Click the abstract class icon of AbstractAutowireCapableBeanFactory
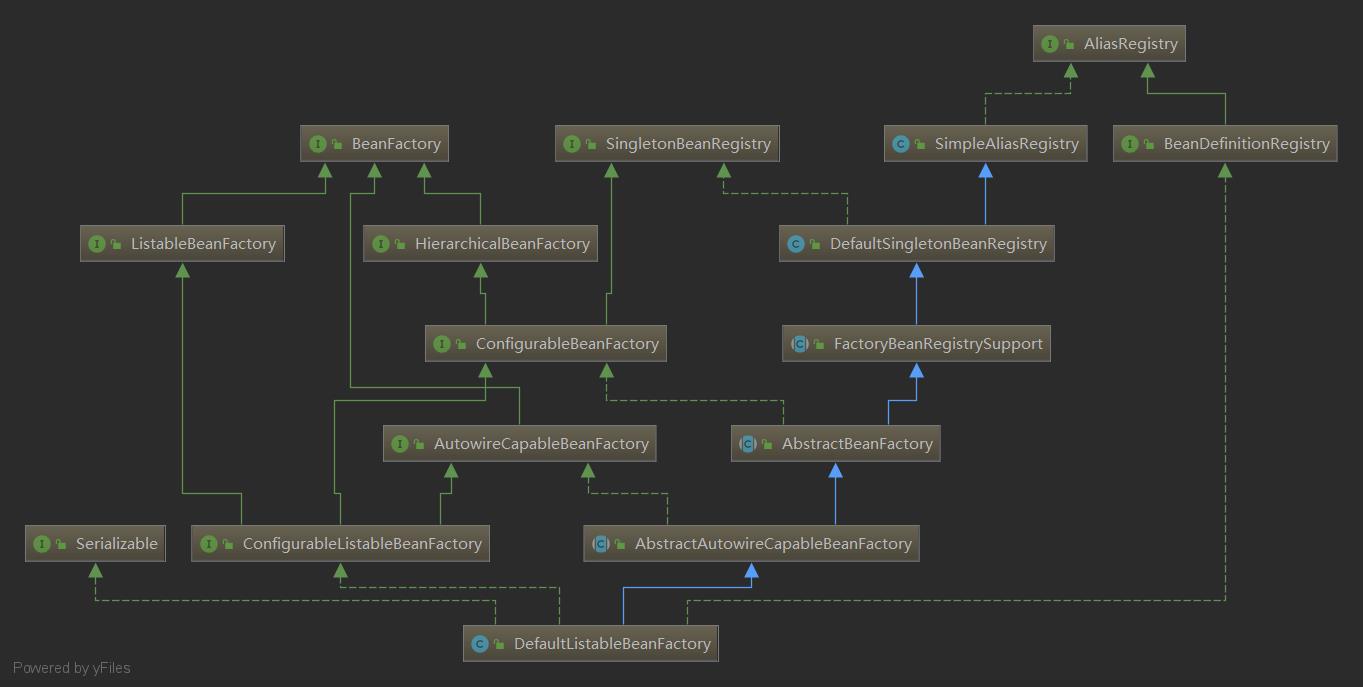Image resolution: width=1363 pixels, height=687 pixels. coord(601,544)
